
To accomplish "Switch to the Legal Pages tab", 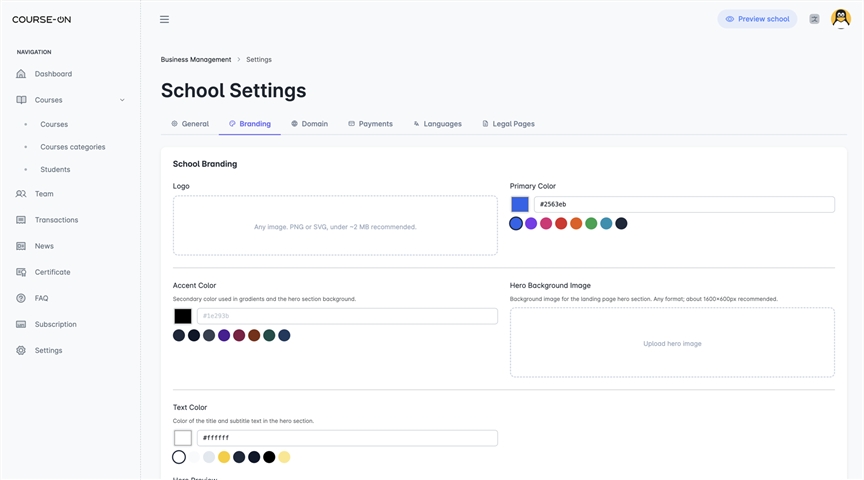I will pos(508,124).
